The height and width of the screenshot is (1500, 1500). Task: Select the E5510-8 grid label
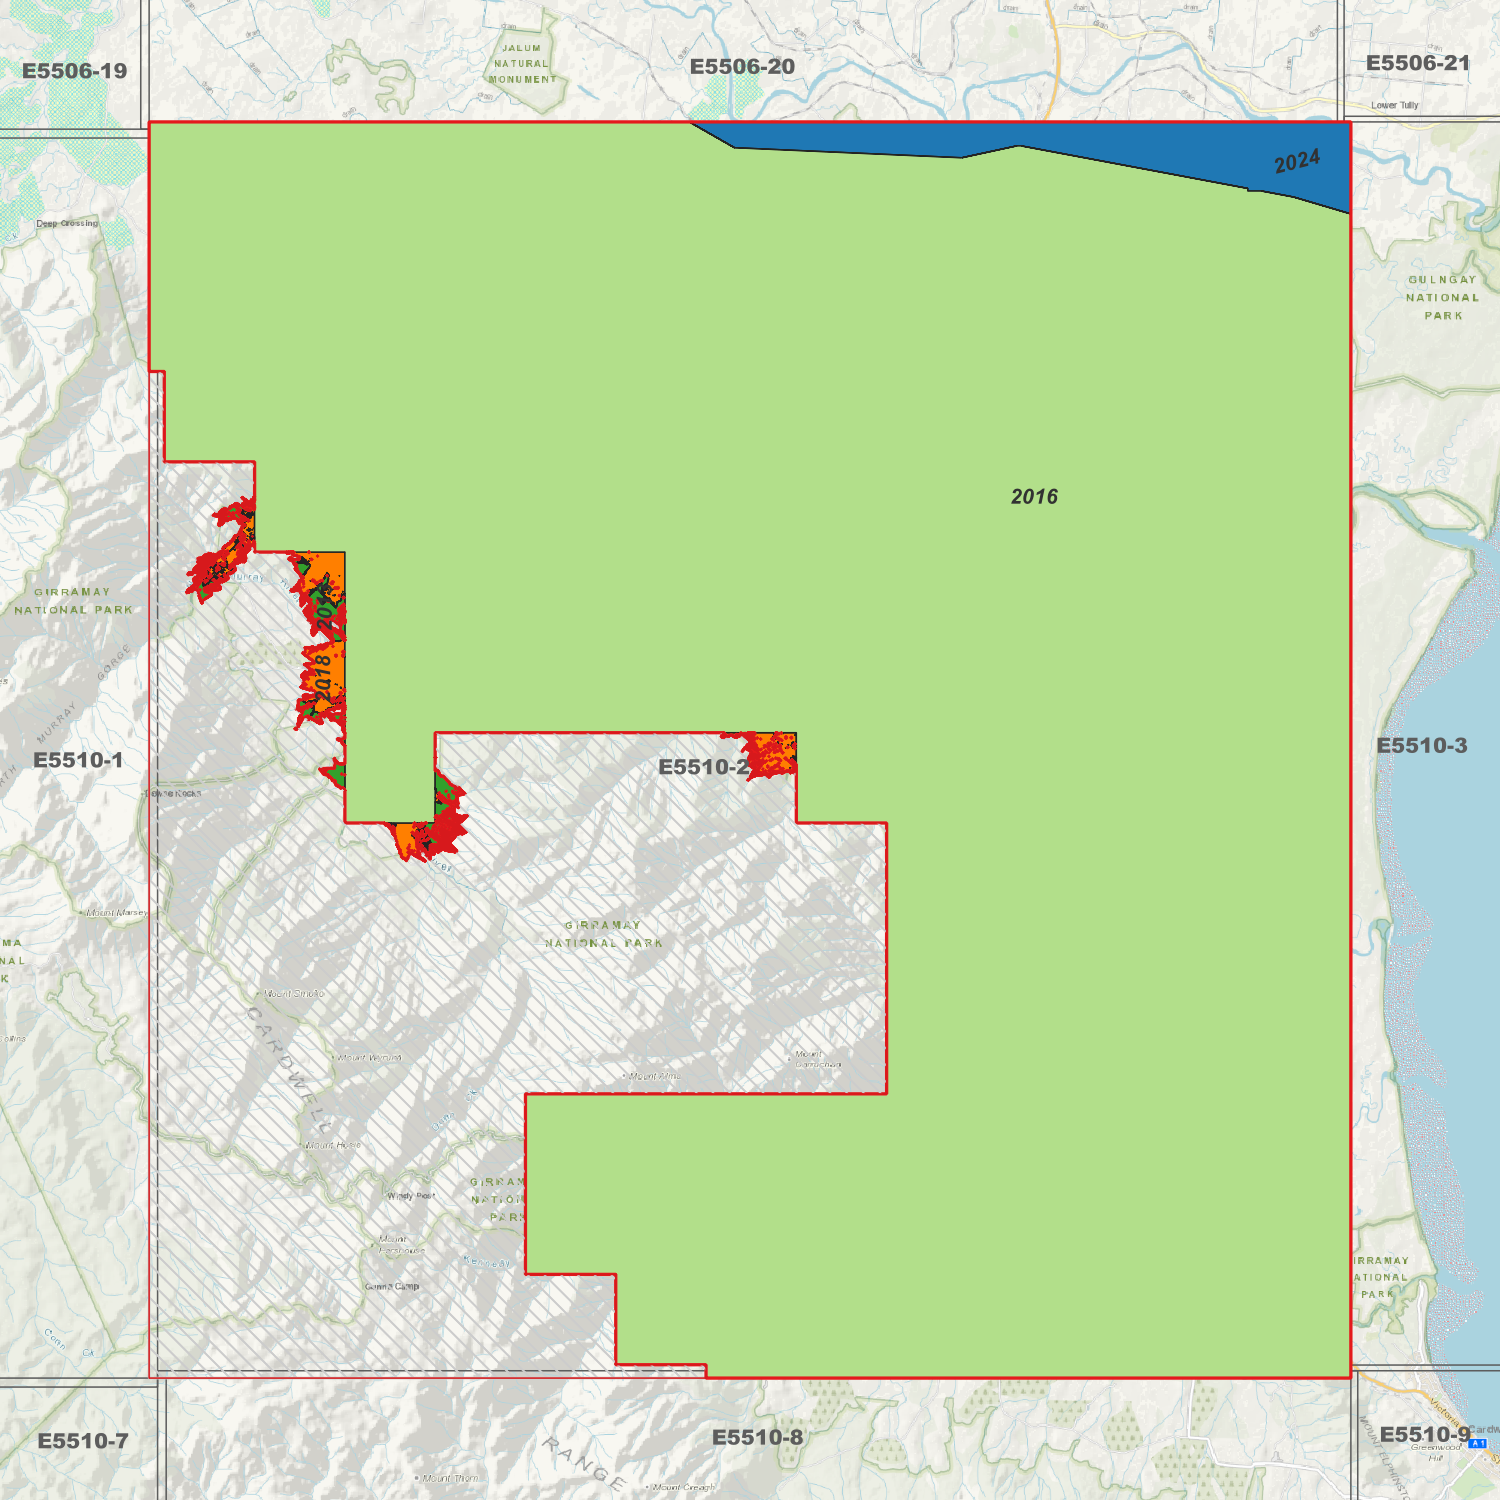pyautogui.click(x=757, y=1437)
